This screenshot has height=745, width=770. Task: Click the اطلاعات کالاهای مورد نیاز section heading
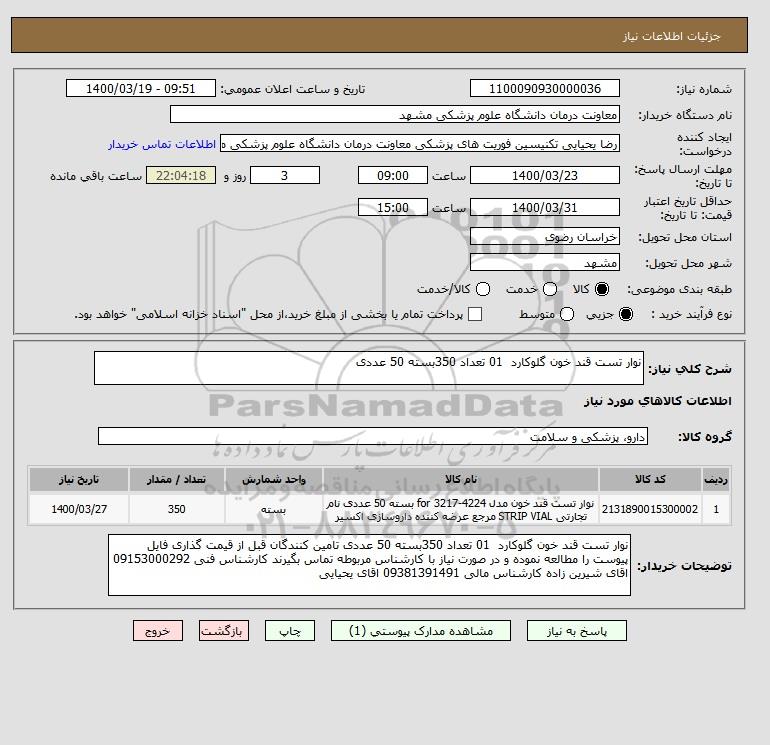pyautogui.click(x=658, y=401)
